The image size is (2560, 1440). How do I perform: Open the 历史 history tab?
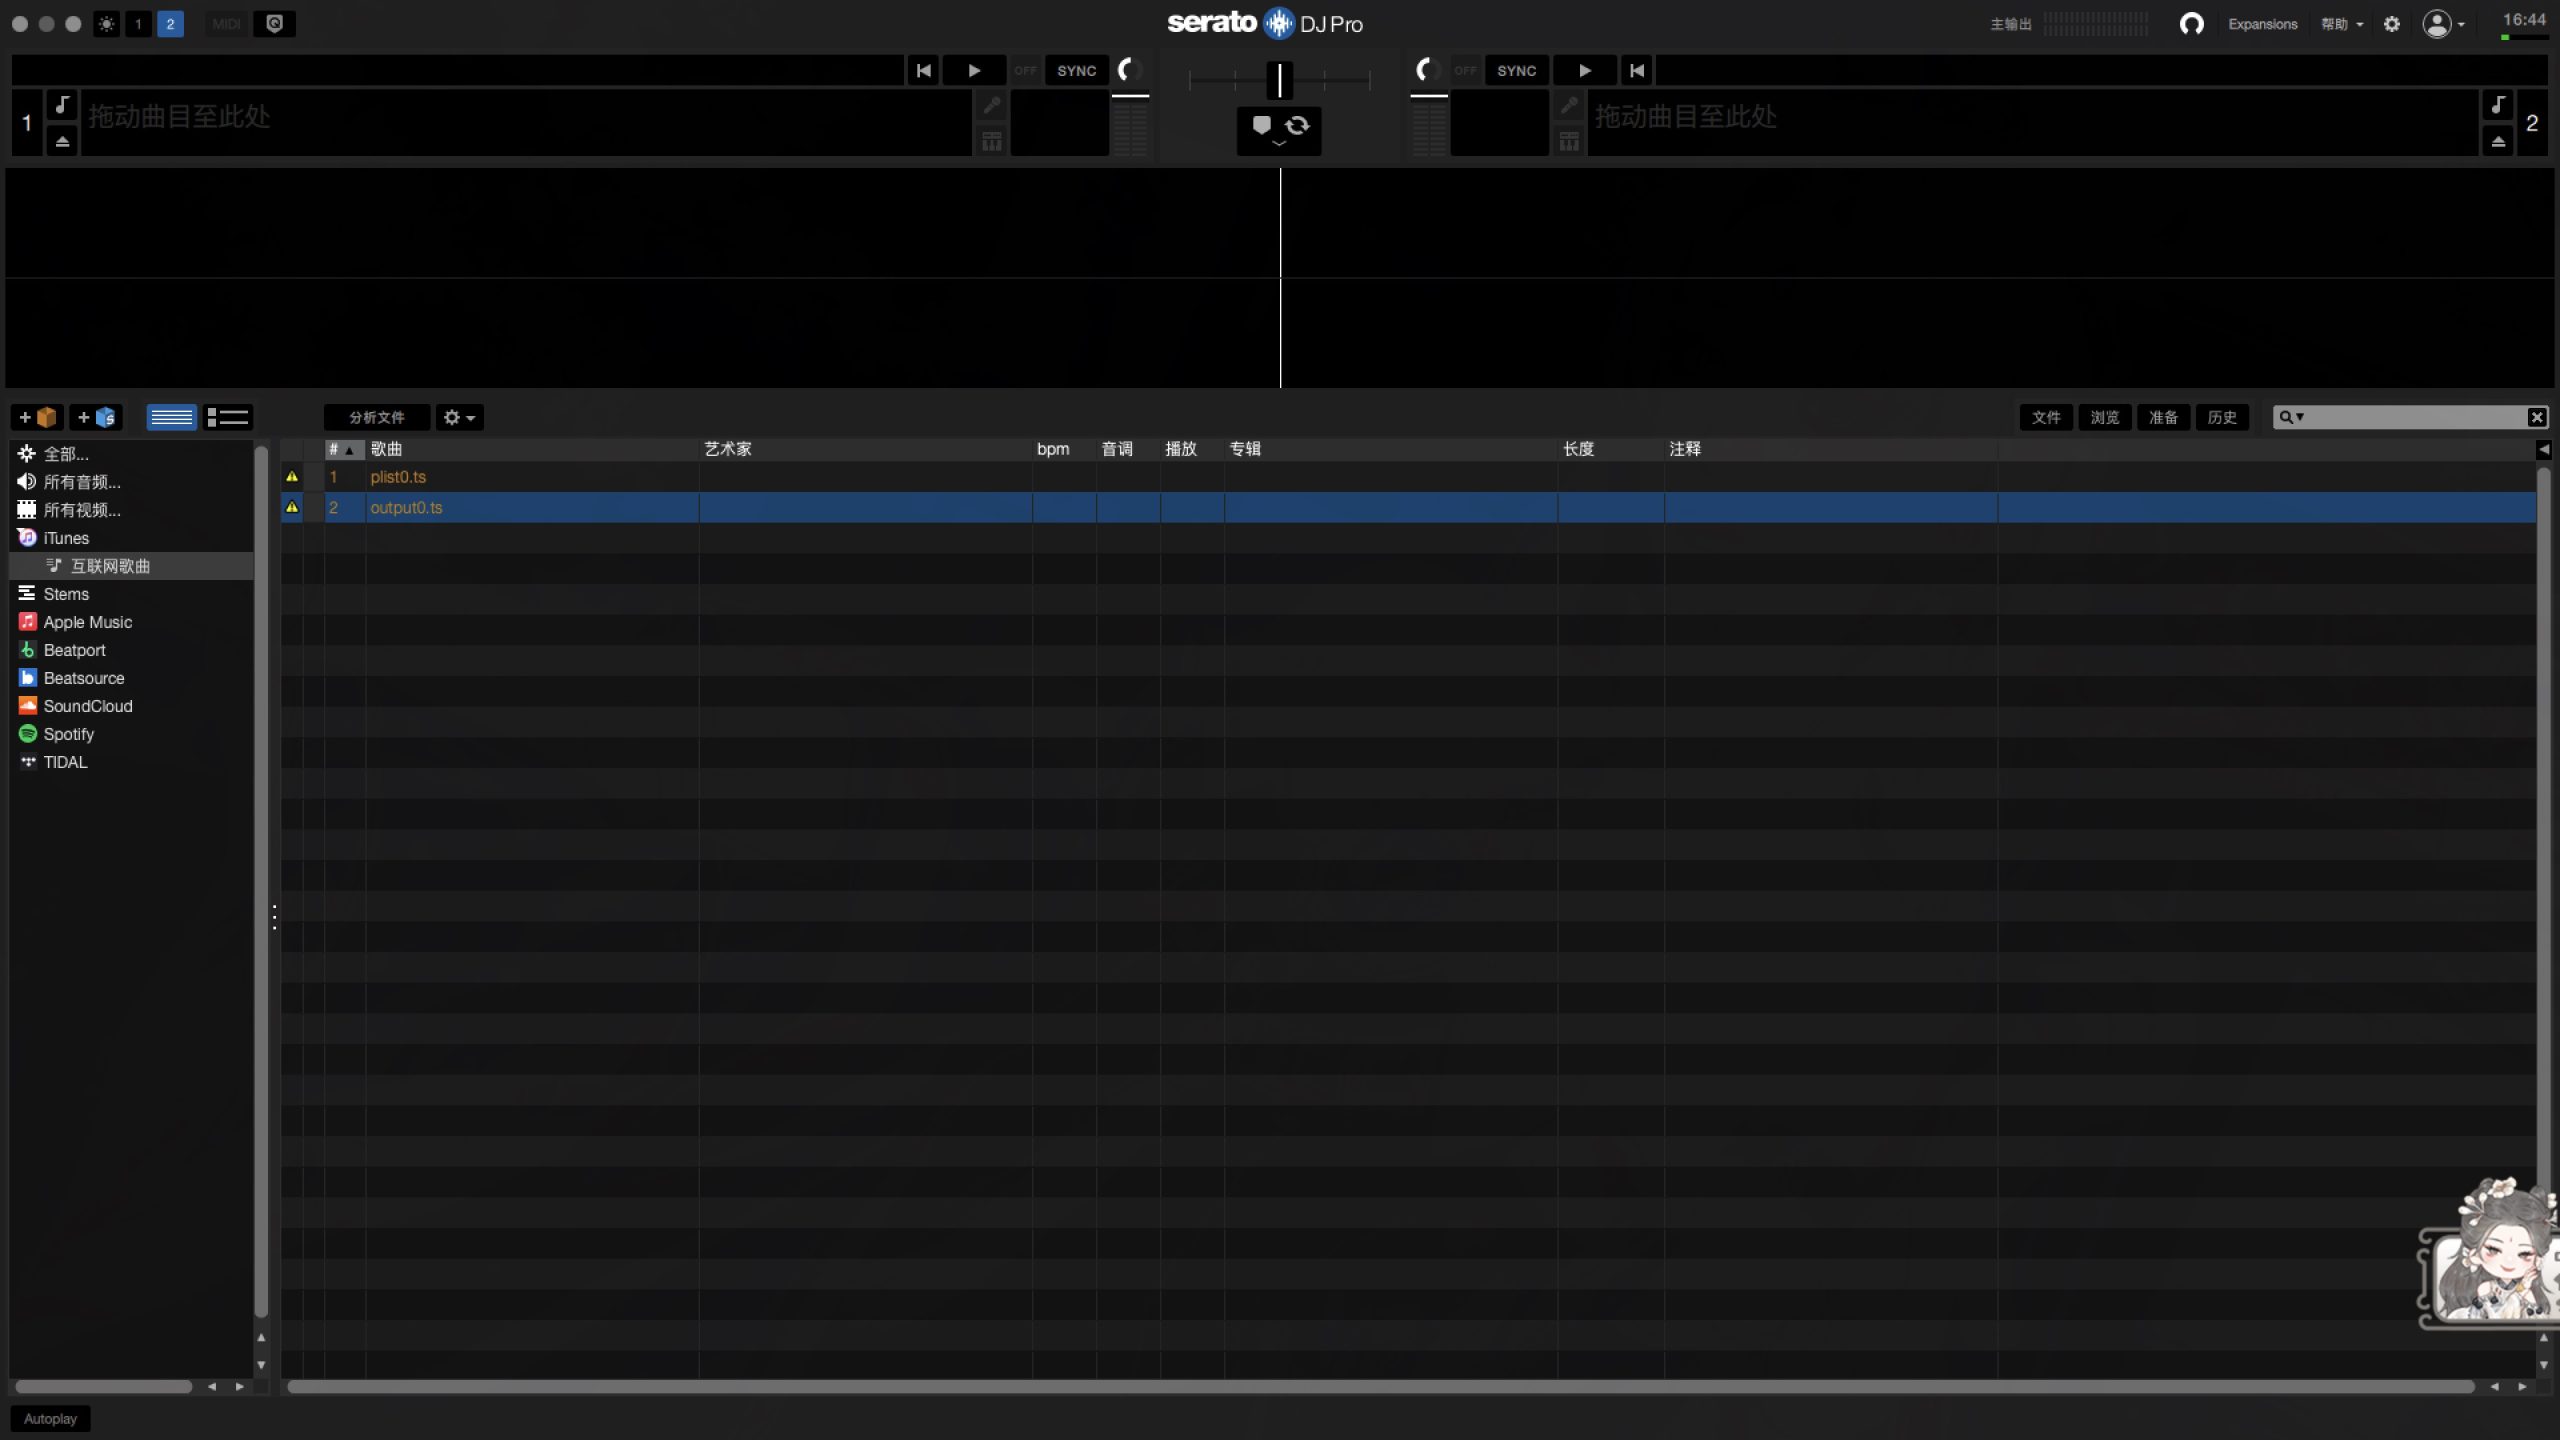pos(2221,417)
